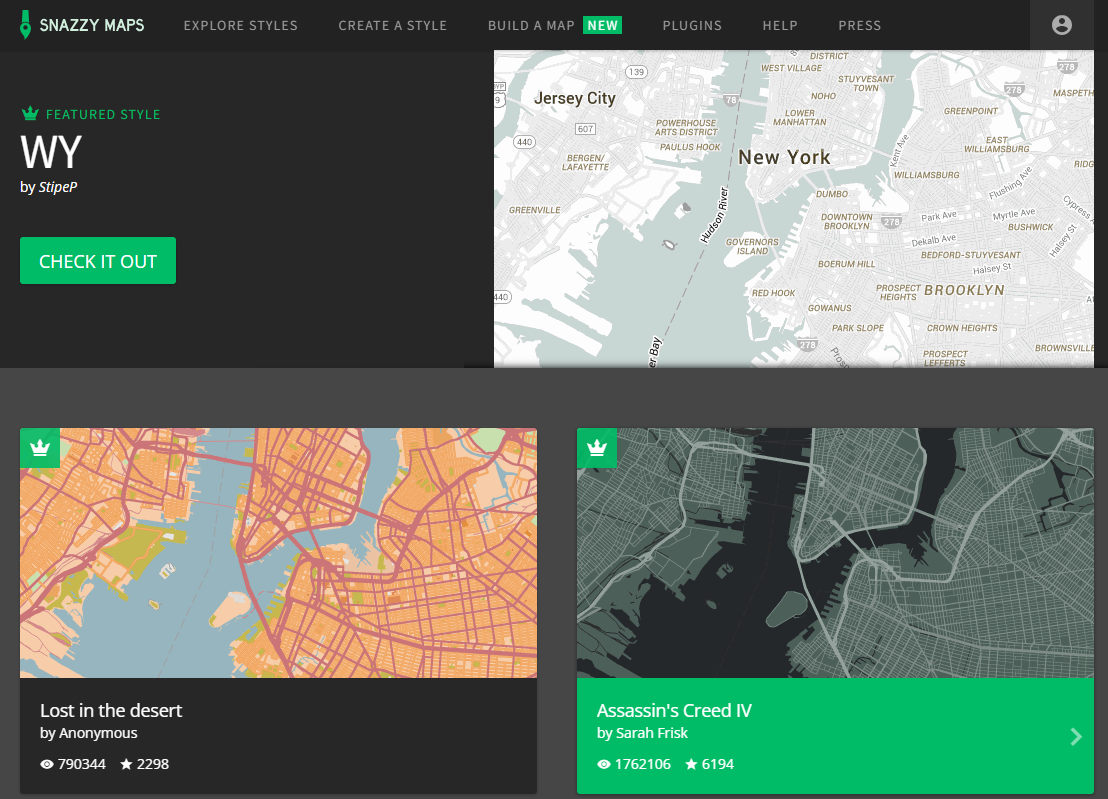1108x799 pixels.
Task: Click the New York label on the map
Action: coord(784,157)
